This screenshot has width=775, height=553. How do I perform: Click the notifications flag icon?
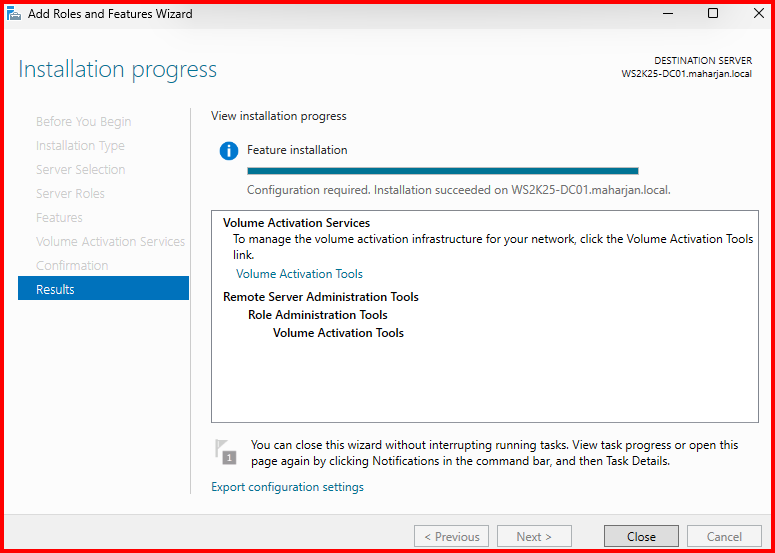227,452
